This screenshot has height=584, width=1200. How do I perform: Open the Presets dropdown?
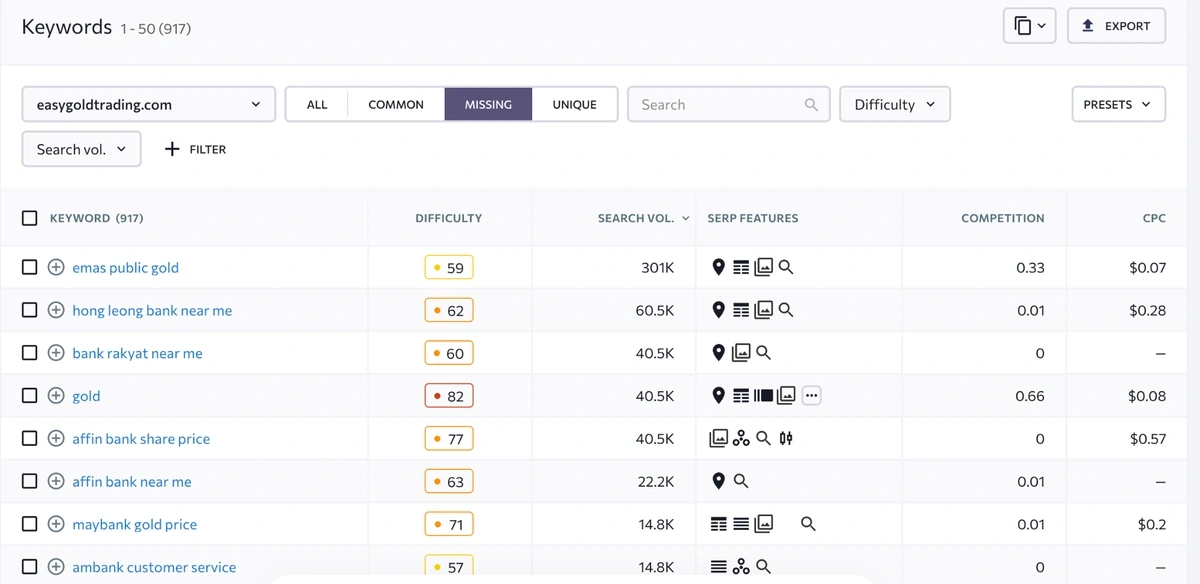click(1118, 104)
